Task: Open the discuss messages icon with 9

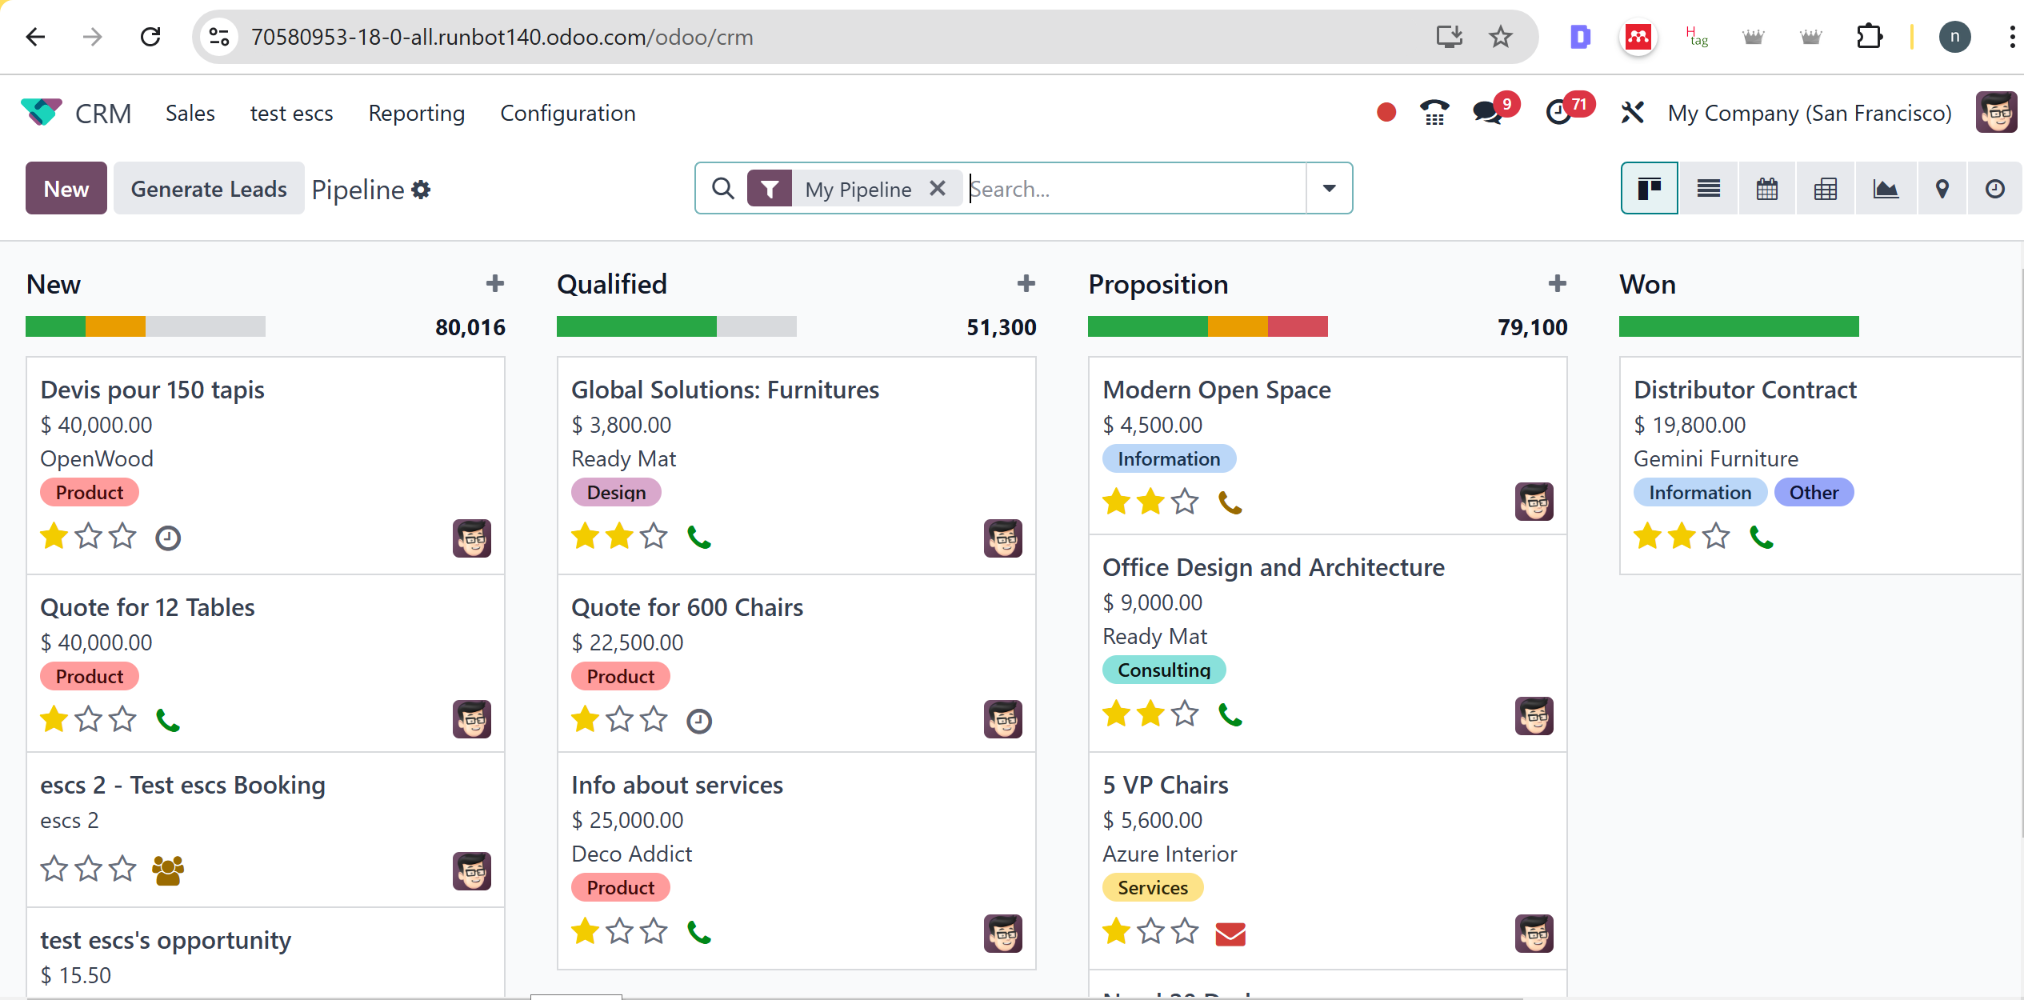Action: coord(1488,113)
